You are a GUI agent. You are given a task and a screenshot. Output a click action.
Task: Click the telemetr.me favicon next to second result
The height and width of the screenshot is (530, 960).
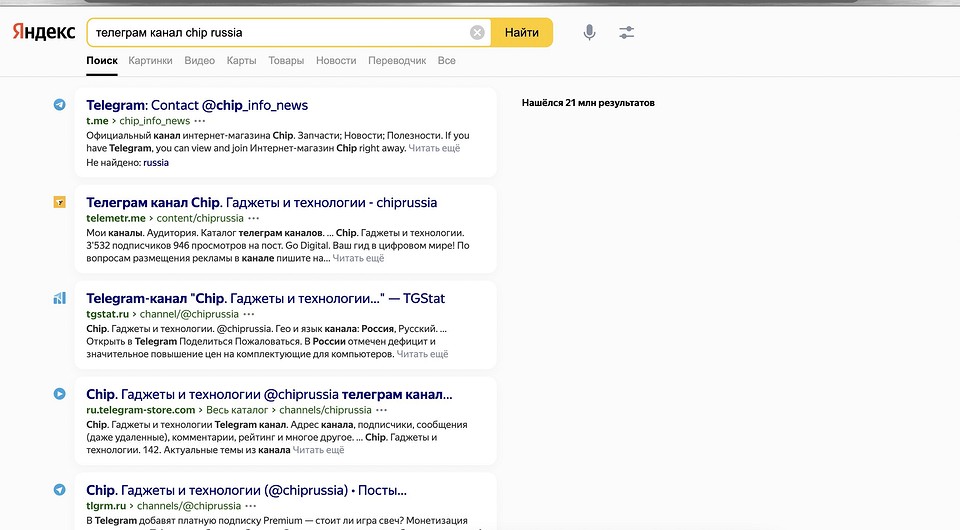coord(59,202)
